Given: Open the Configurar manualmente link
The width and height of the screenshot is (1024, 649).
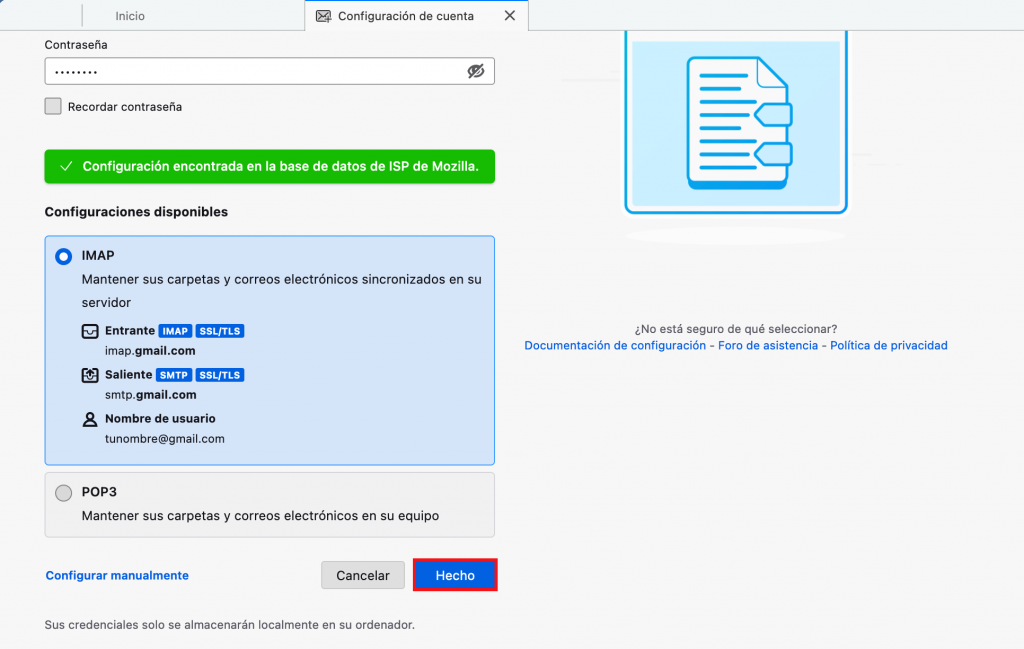Looking at the screenshot, I should (x=117, y=575).
